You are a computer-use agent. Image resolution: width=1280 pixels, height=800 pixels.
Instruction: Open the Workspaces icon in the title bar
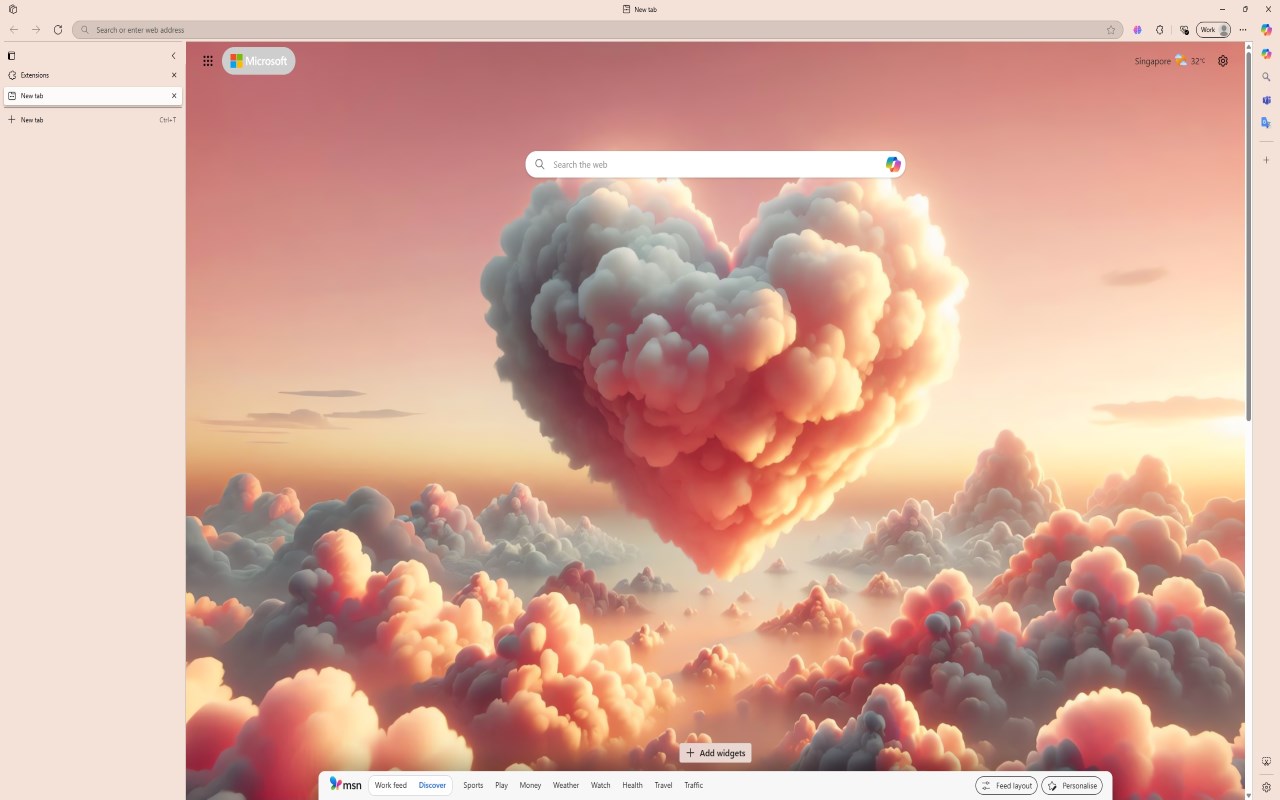point(12,9)
